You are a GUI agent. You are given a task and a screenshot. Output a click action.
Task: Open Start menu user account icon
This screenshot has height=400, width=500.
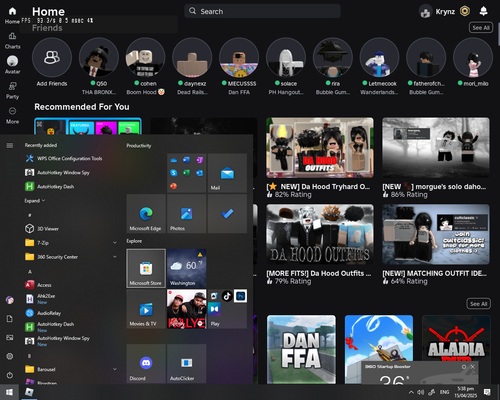(10, 300)
